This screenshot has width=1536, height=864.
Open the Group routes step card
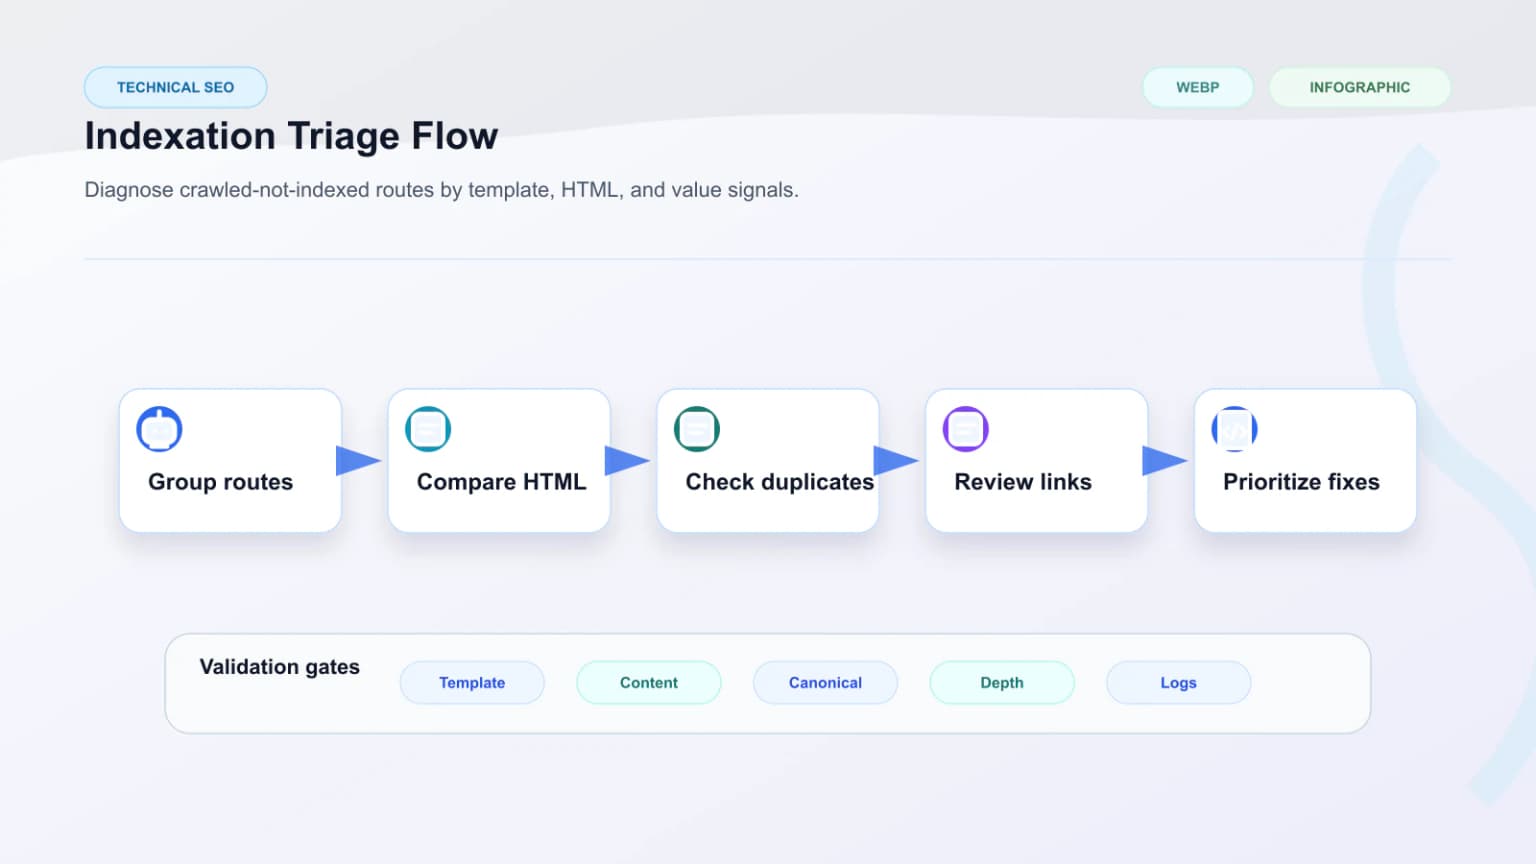click(230, 461)
